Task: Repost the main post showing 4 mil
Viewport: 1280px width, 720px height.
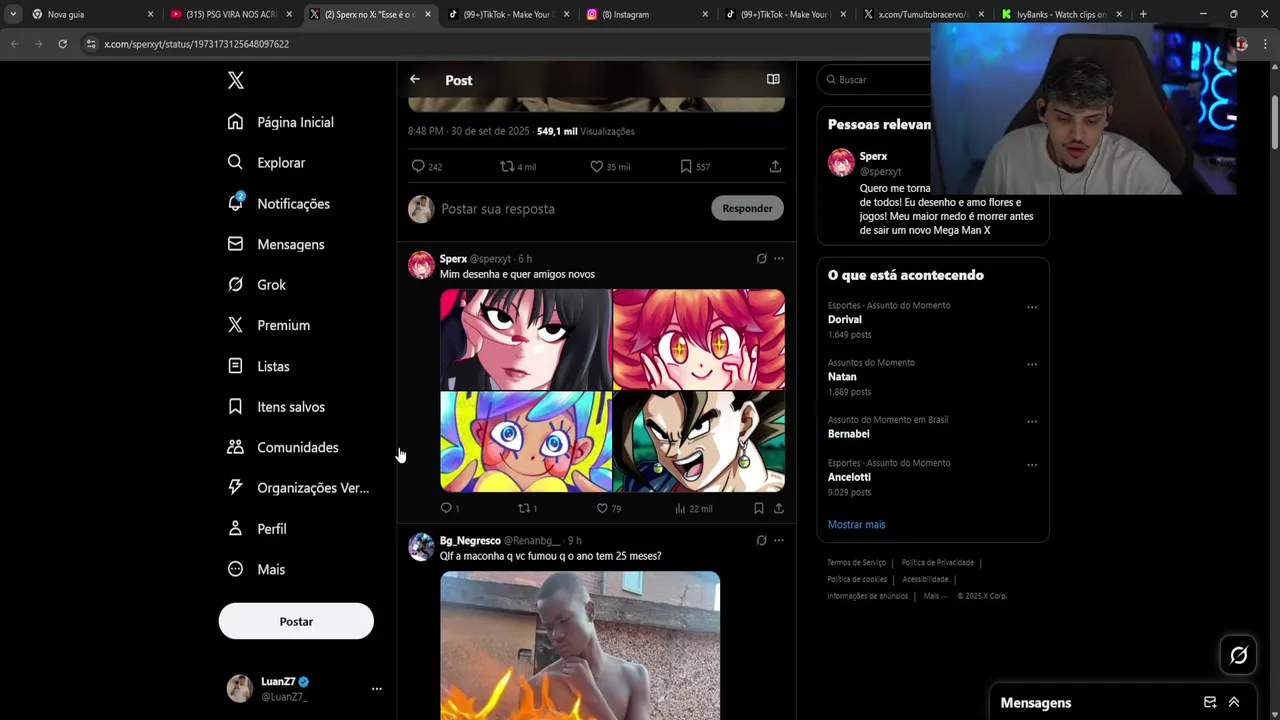Action: click(518, 167)
